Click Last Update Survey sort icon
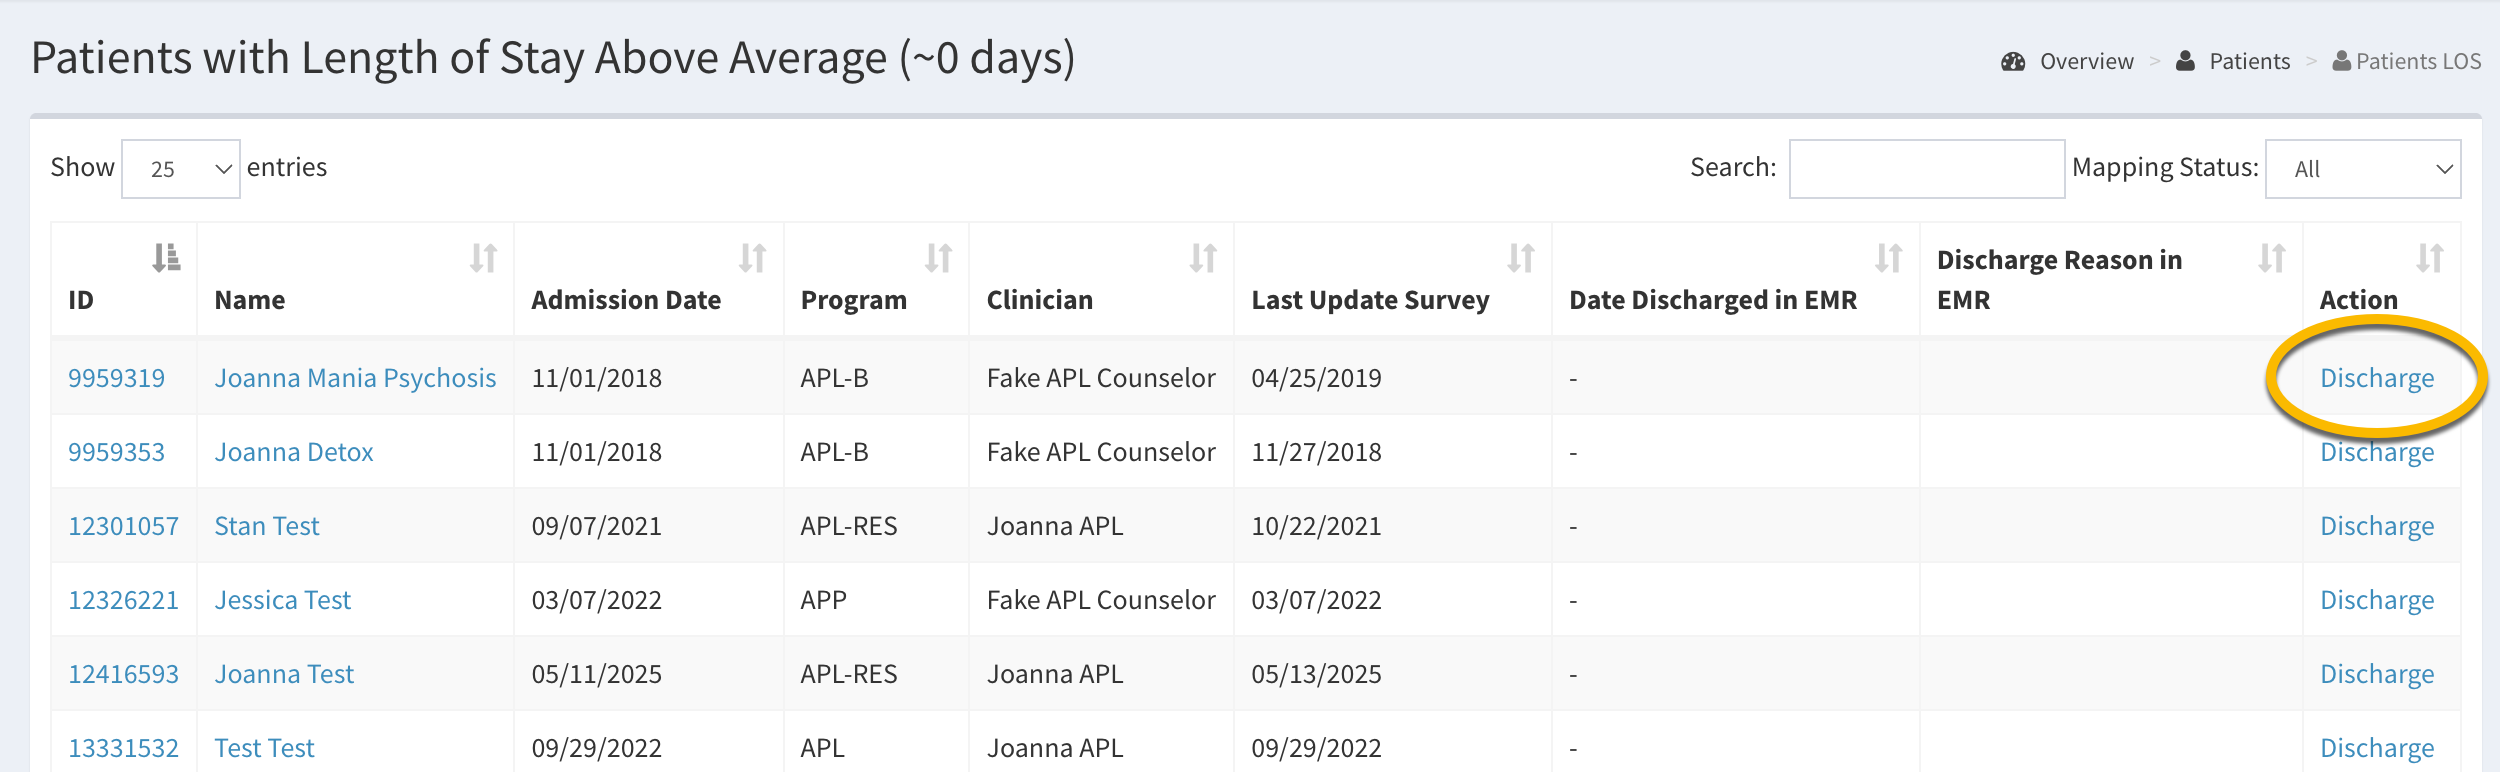The image size is (2500, 772). (x=1521, y=258)
